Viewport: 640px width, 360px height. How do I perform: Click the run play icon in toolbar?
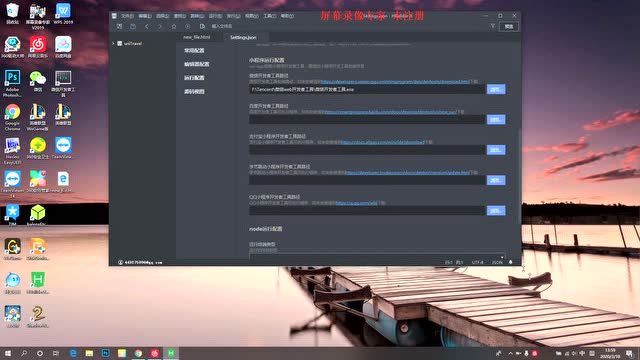coord(187,26)
